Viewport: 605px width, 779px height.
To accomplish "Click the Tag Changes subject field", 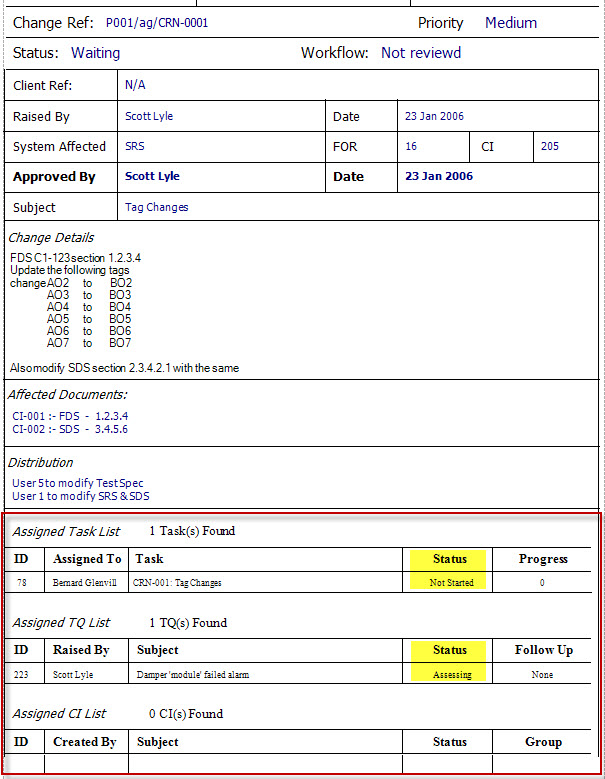I will tap(157, 208).
